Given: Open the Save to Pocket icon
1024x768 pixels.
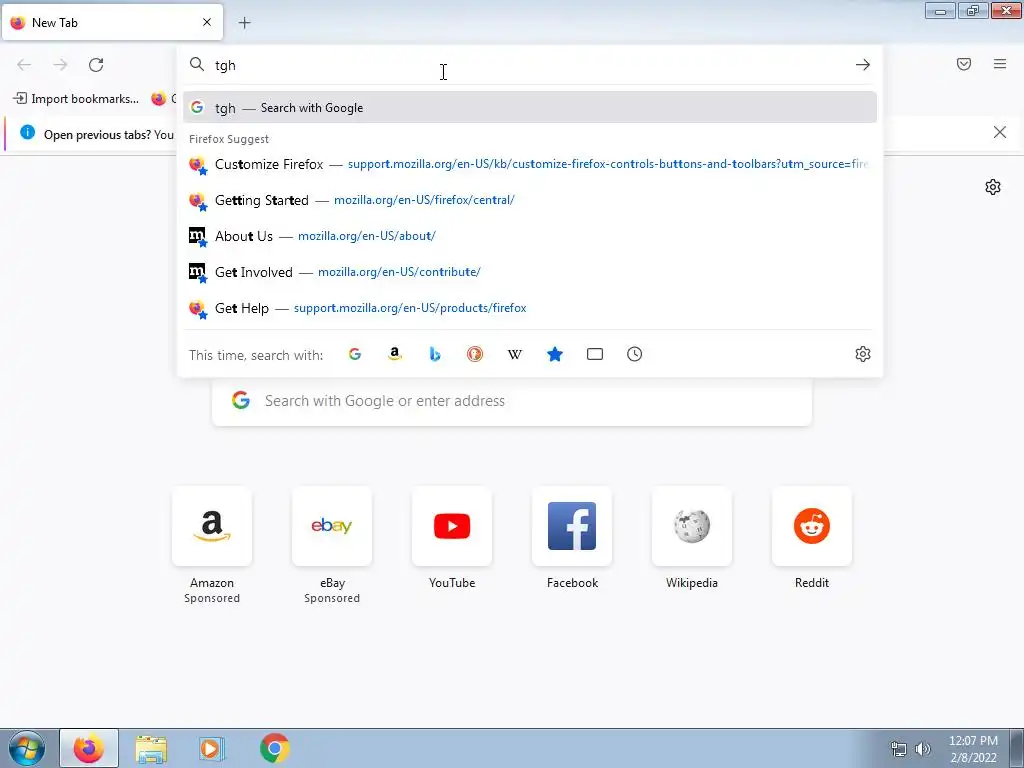Looking at the screenshot, I should click(964, 64).
